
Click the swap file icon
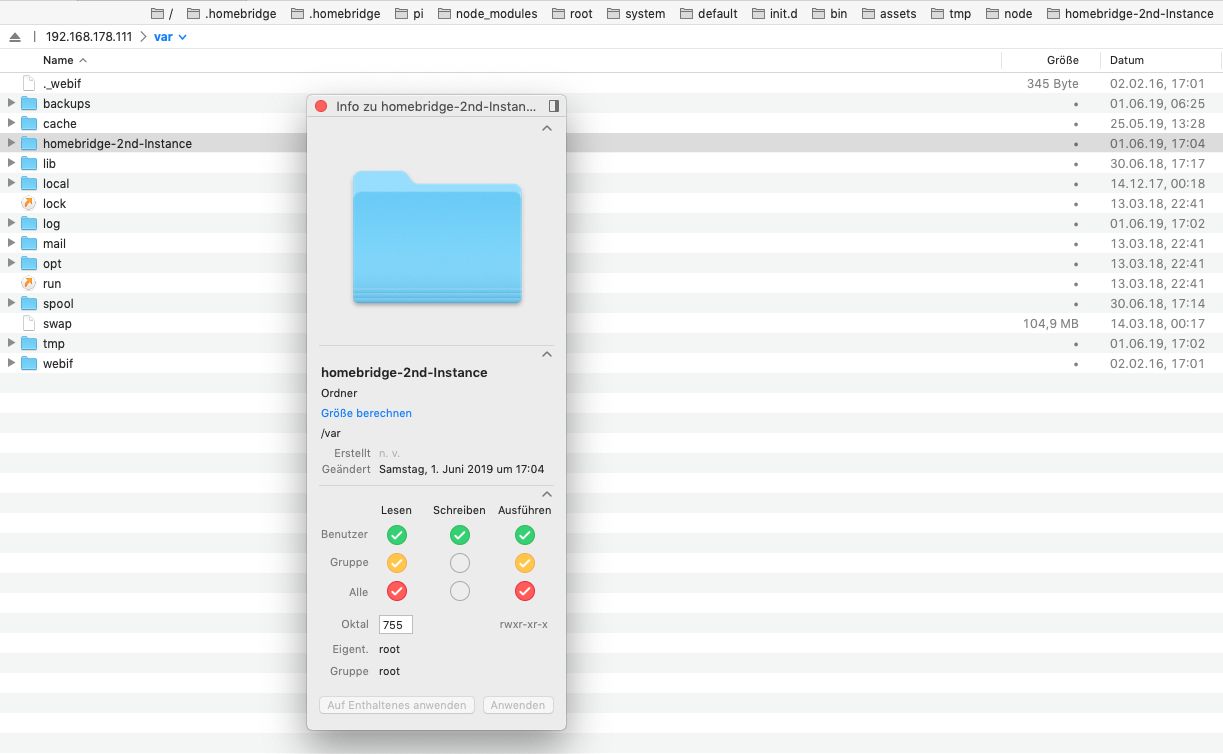28,324
